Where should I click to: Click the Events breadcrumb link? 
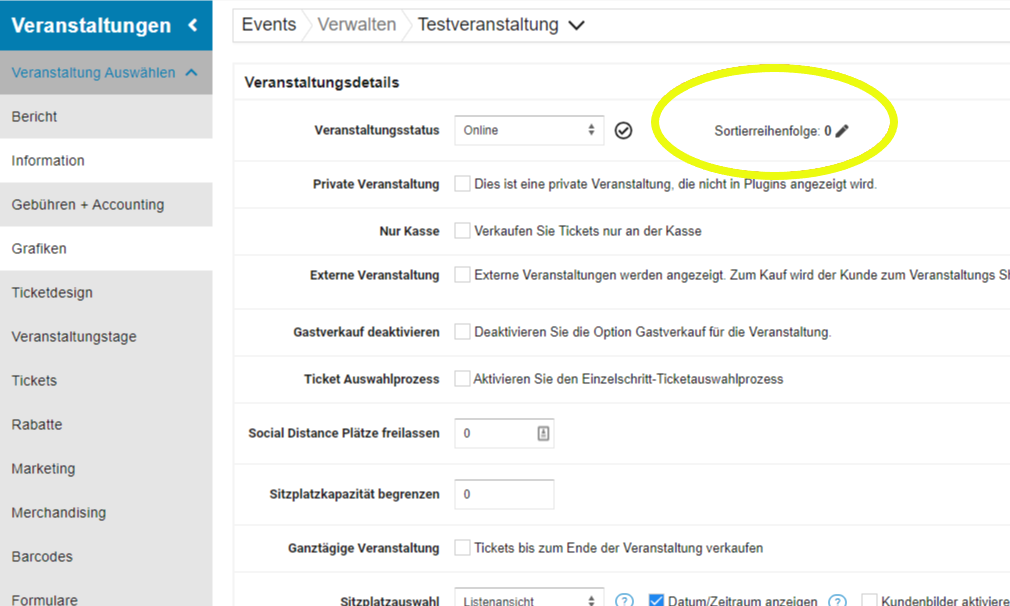pos(268,25)
